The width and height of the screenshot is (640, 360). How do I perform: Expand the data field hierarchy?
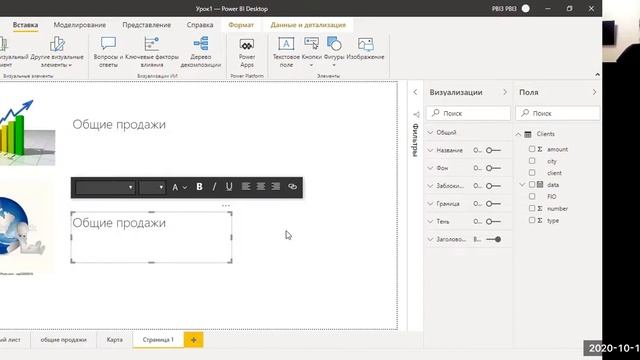pos(522,184)
